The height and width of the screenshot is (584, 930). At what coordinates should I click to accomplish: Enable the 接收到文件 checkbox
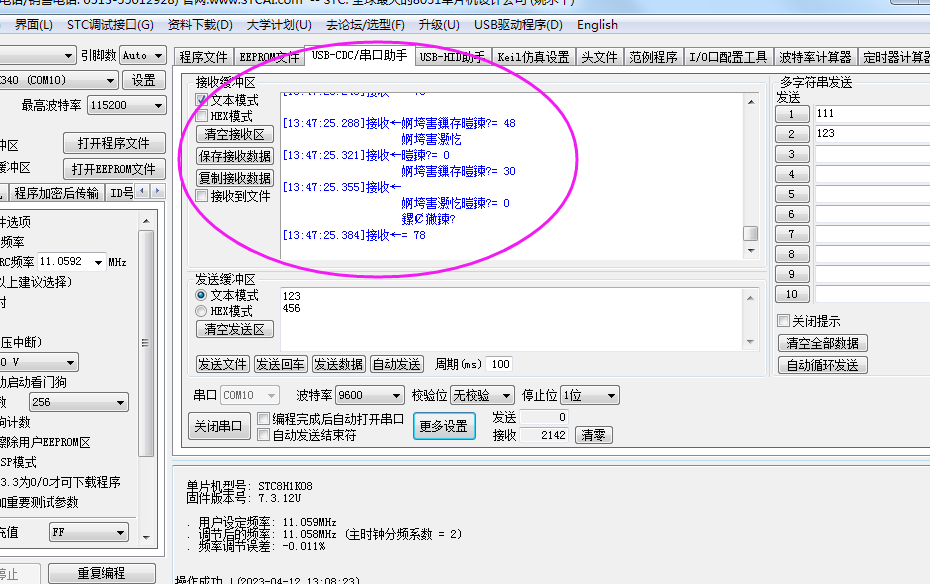202,196
